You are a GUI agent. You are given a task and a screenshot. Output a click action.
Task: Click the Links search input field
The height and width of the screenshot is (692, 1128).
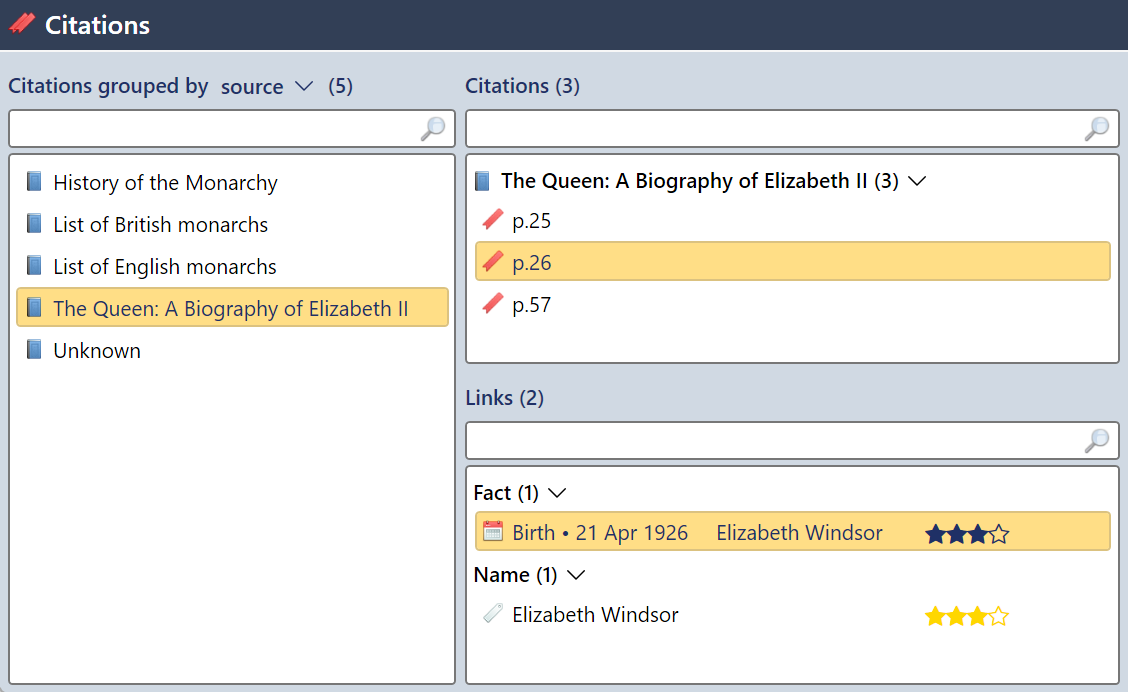775,440
